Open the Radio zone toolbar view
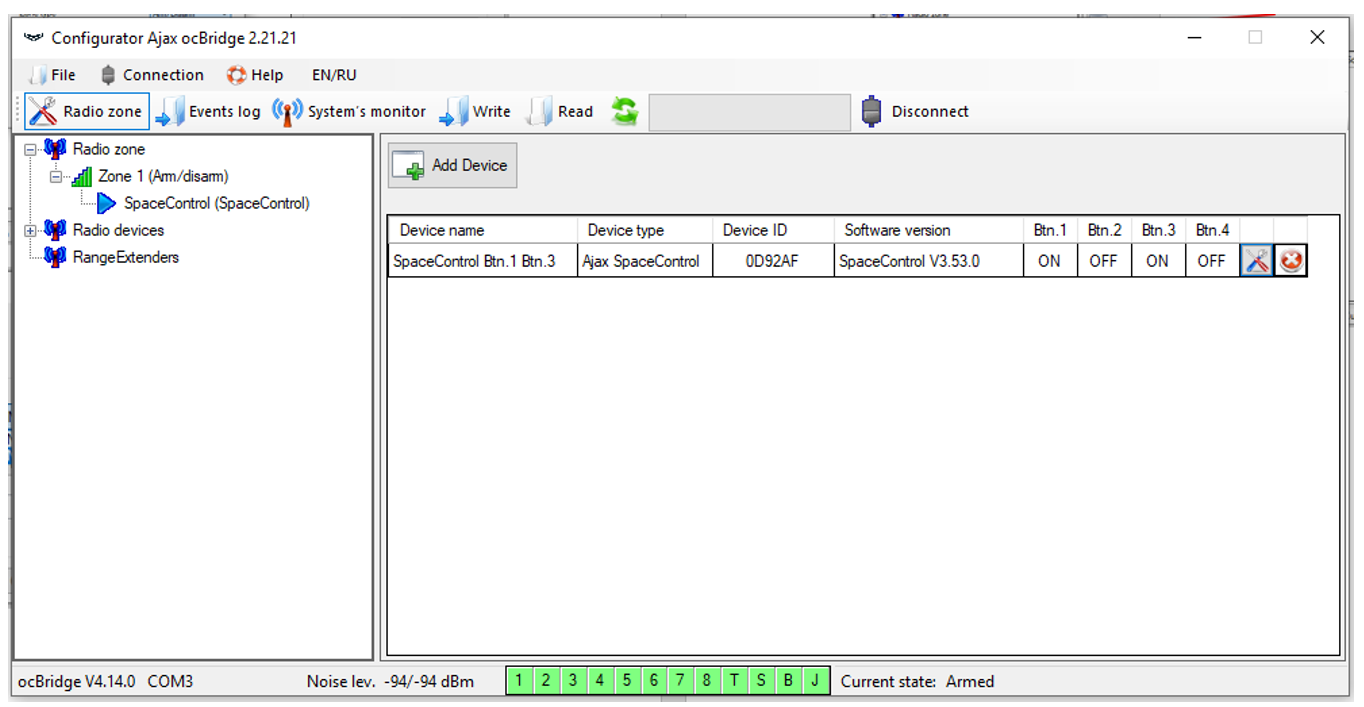The height and width of the screenshot is (707, 1364). [87, 111]
